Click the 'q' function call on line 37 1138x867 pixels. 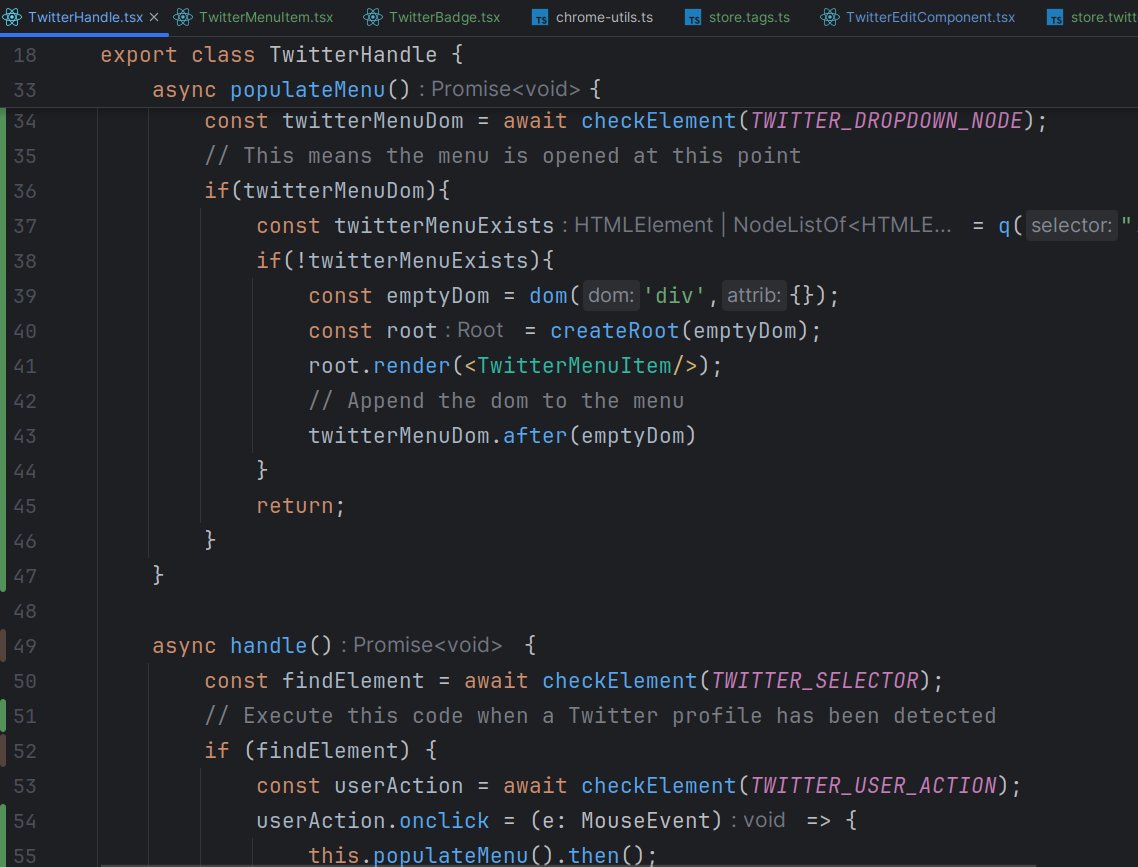pos(1004,226)
